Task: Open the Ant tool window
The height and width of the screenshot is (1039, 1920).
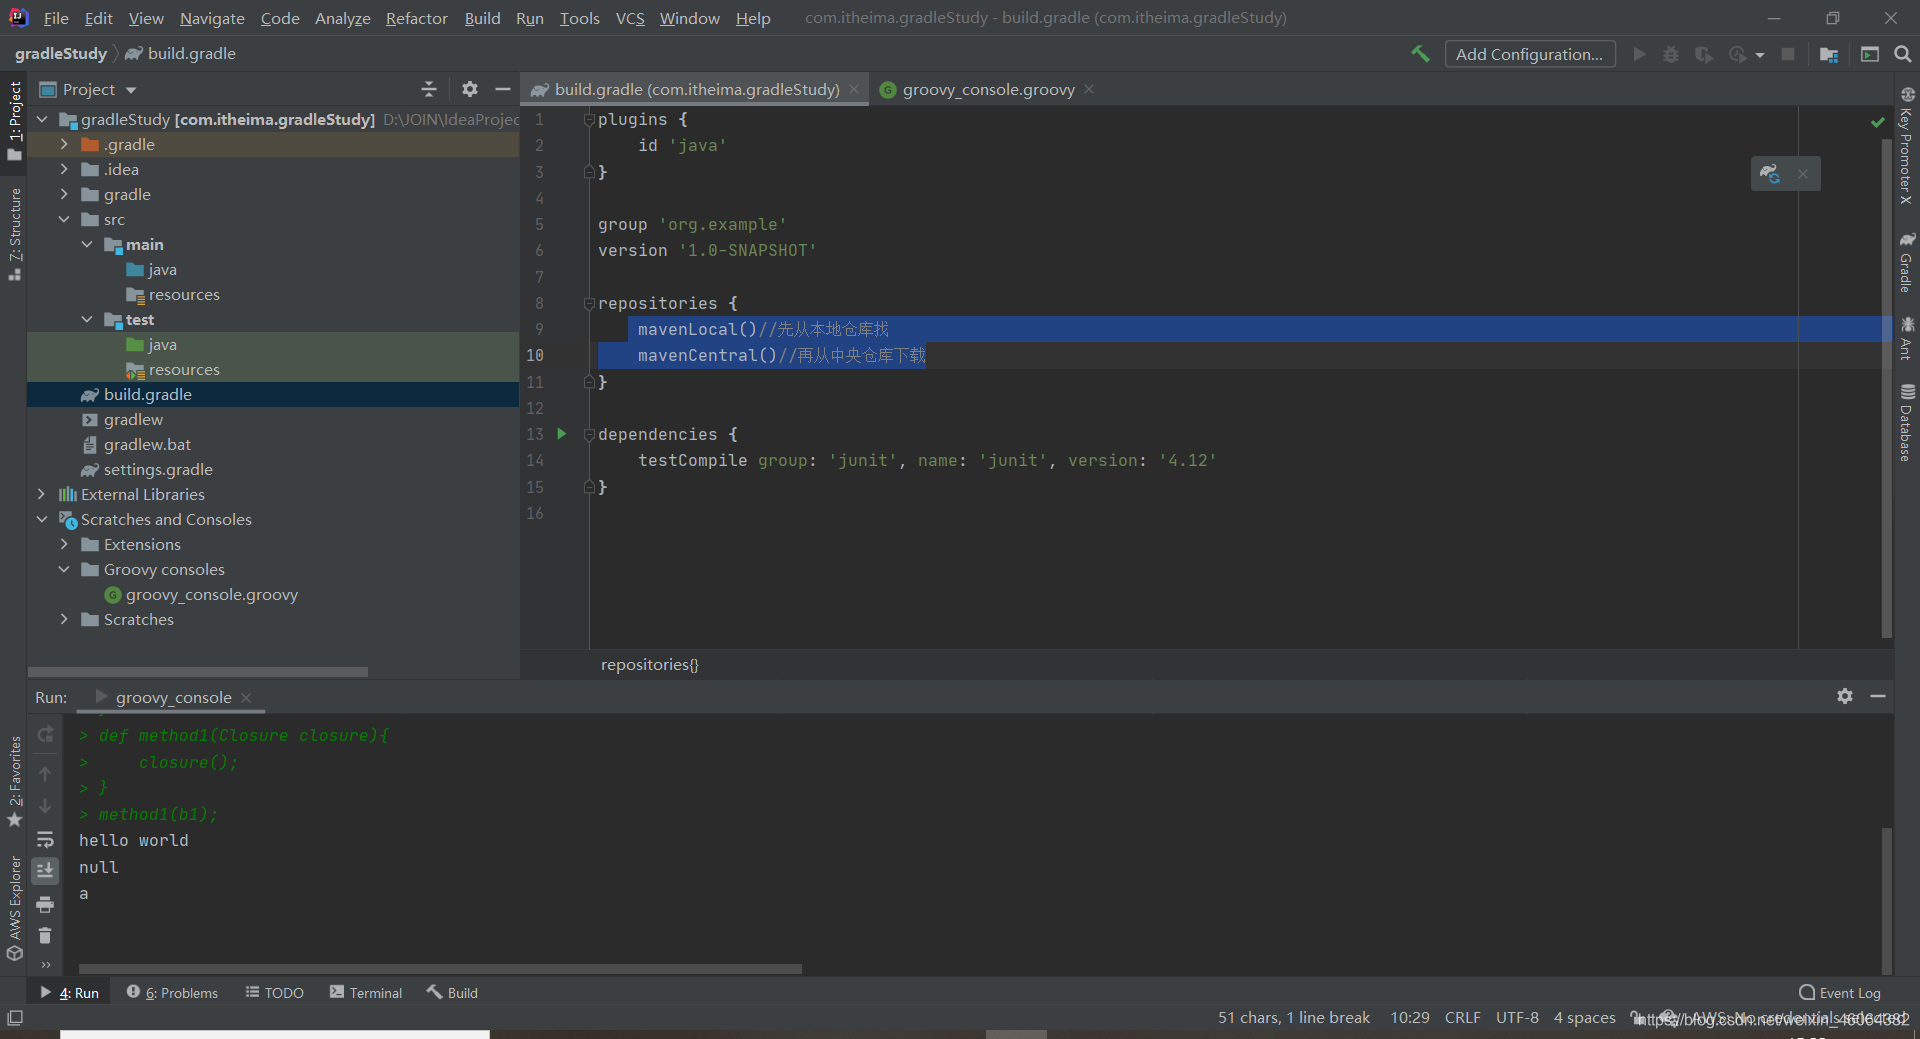Action: pyautogui.click(x=1907, y=338)
